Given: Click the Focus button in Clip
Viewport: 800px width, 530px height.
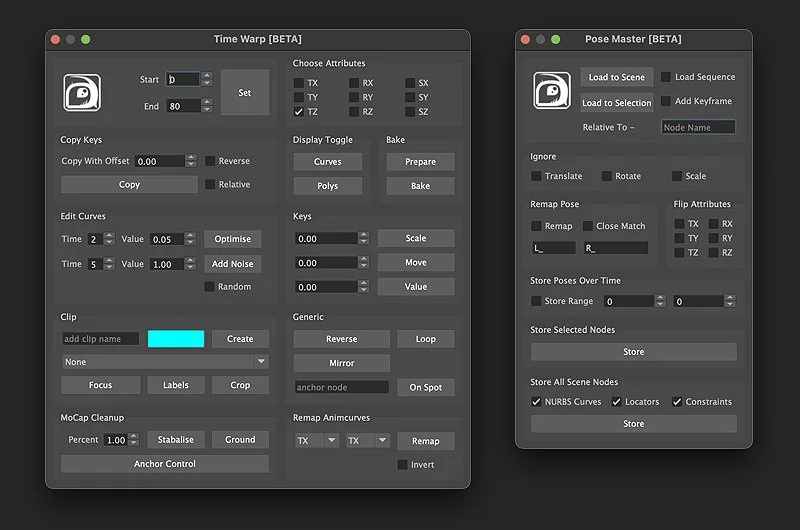Looking at the screenshot, I should [x=101, y=385].
